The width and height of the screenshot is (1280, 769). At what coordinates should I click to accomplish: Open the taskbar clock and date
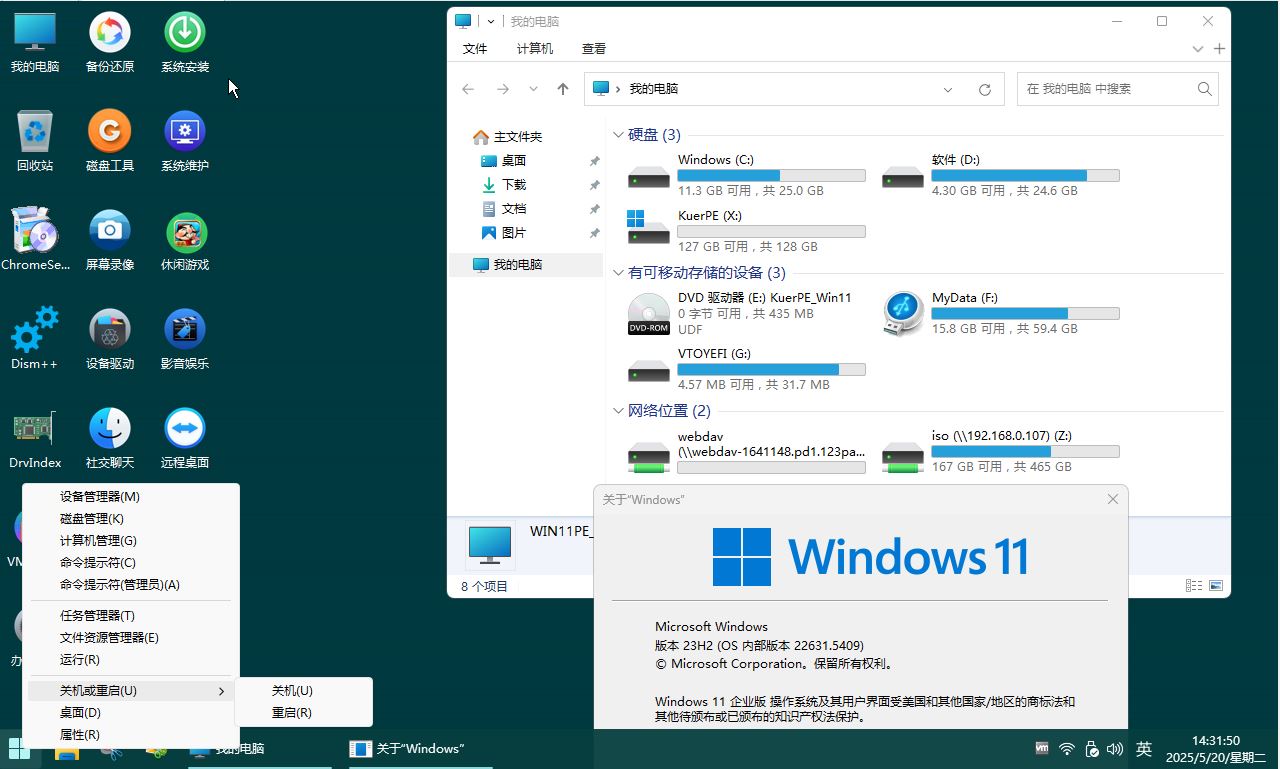(1216, 749)
